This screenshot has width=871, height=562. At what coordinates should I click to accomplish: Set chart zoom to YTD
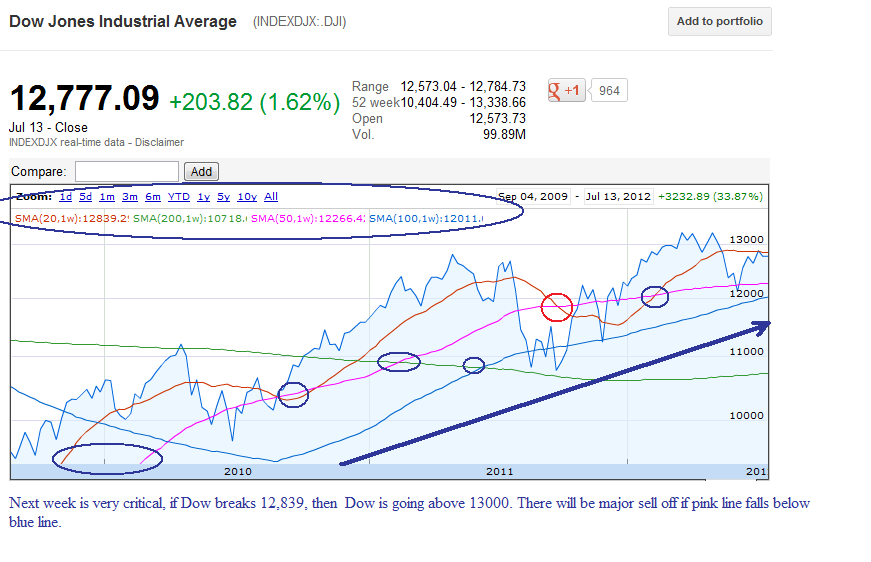click(179, 197)
